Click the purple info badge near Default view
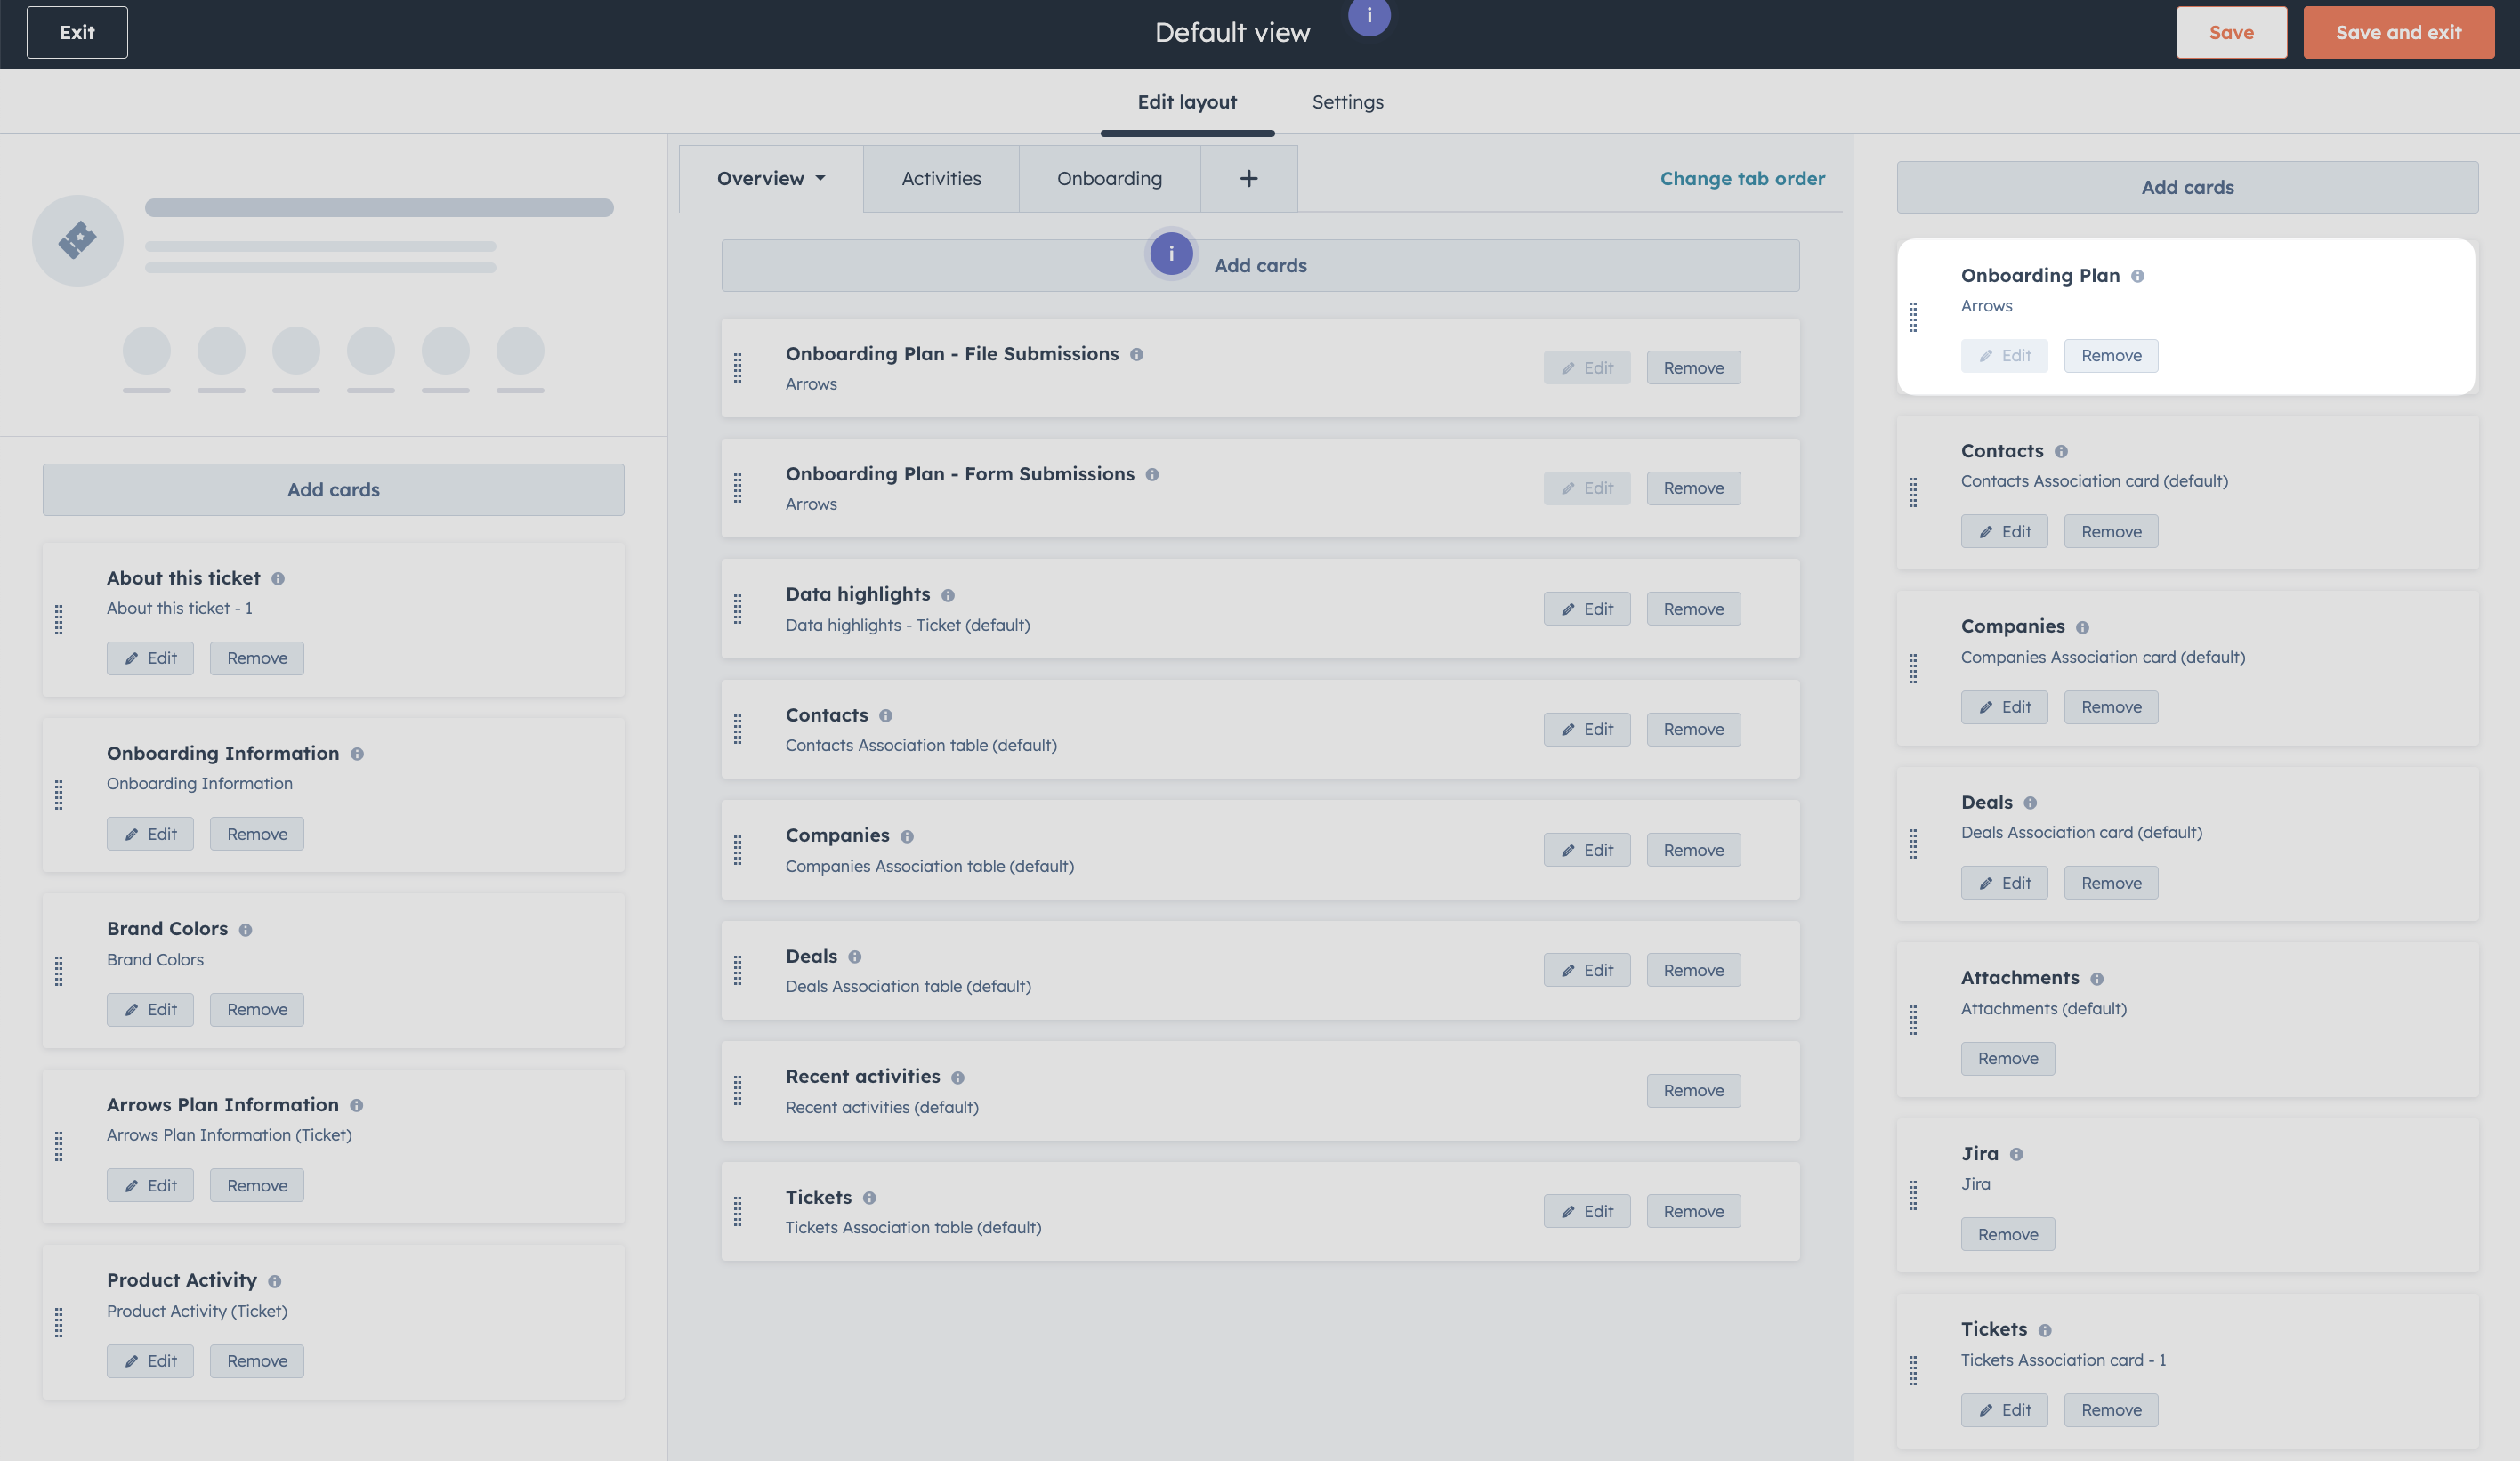The width and height of the screenshot is (2520, 1461). point(1368,16)
